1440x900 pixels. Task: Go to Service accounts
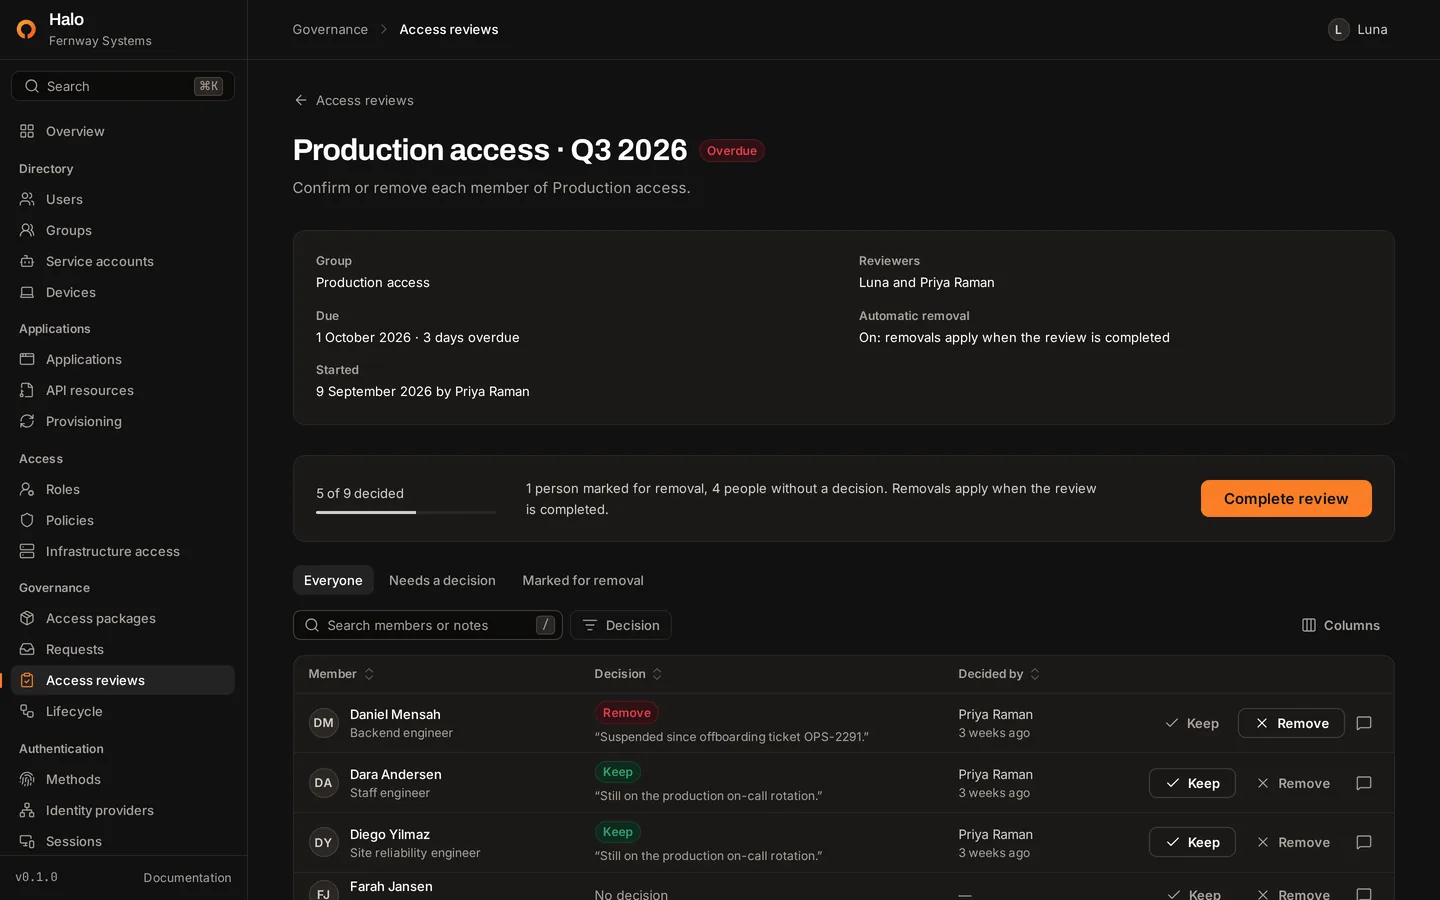(x=123, y=261)
